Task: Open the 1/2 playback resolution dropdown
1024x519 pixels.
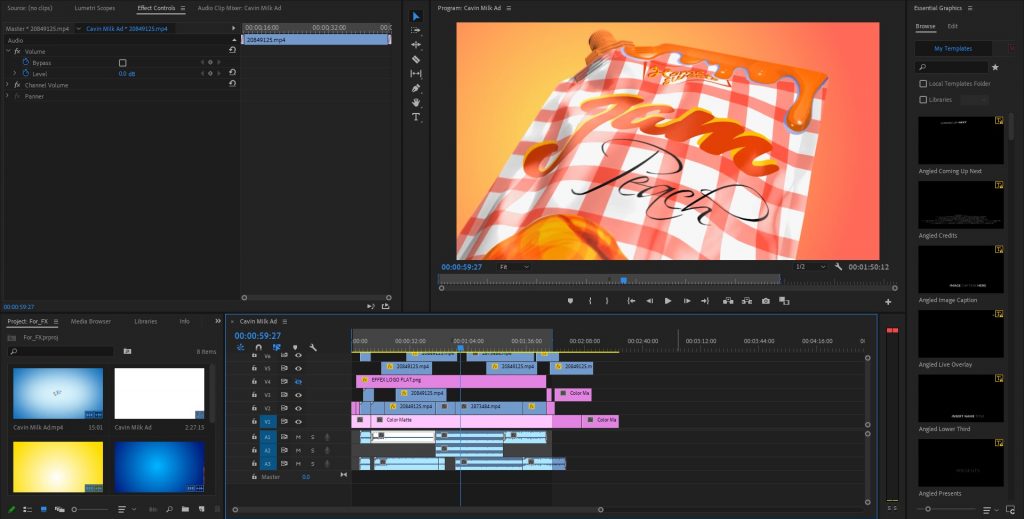Action: click(810, 267)
